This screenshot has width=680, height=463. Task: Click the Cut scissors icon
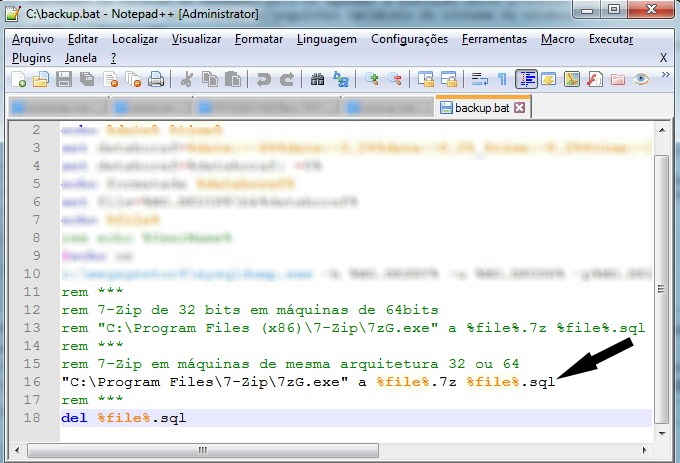187,79
